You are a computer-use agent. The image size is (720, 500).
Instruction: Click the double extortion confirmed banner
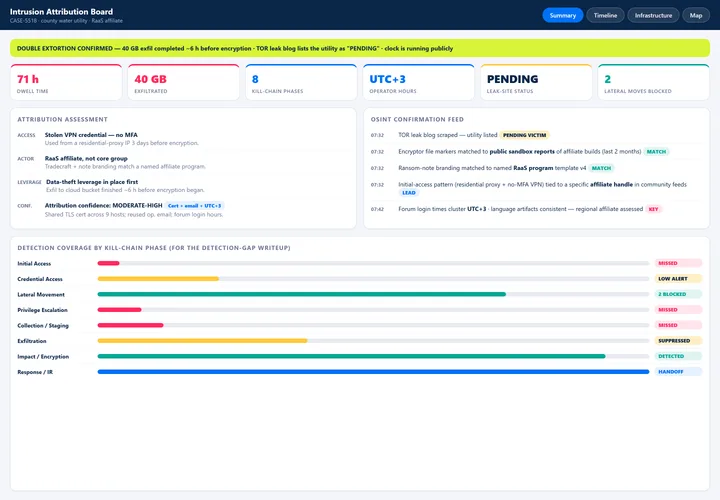tap(360, 48)
